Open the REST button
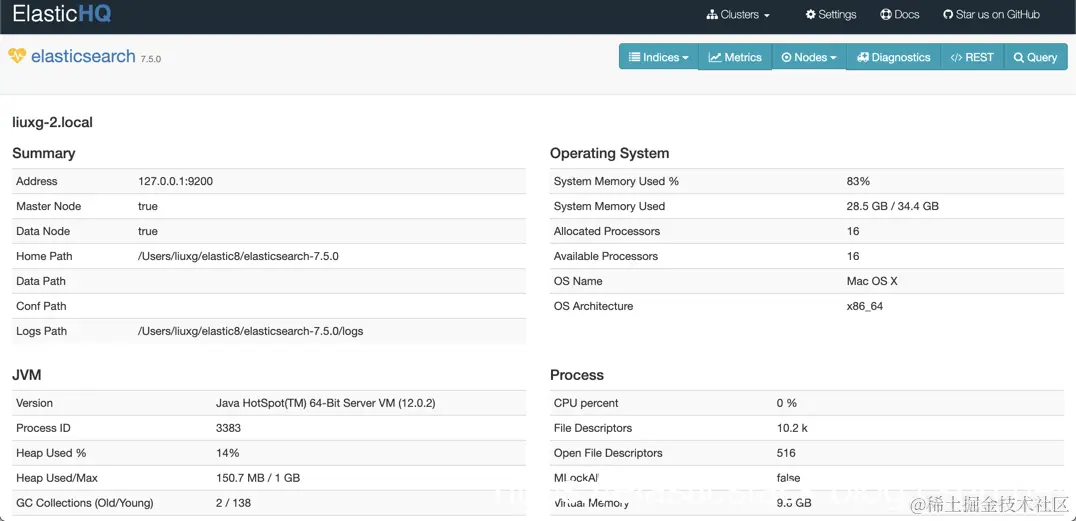The image size is (1076, 521). (972, 57)
